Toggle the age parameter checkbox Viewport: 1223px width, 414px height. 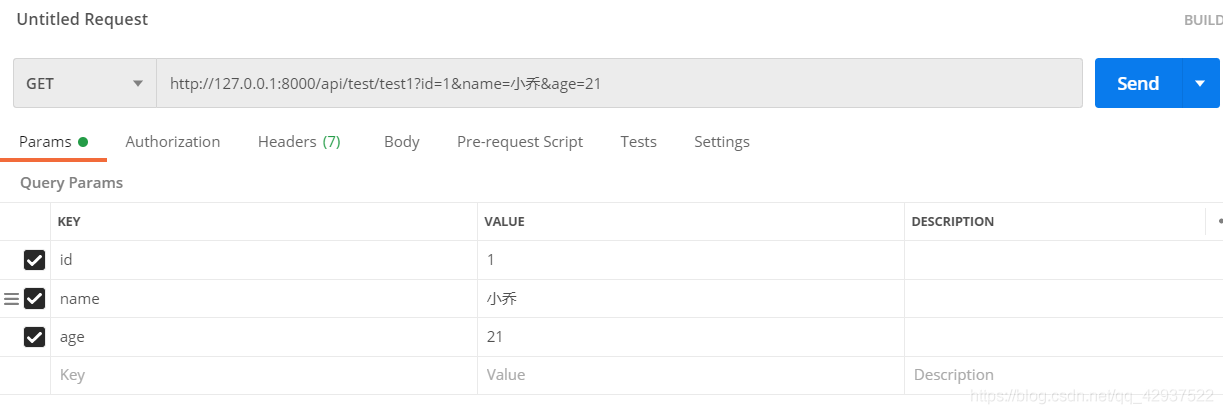click(x=34, y=337)
